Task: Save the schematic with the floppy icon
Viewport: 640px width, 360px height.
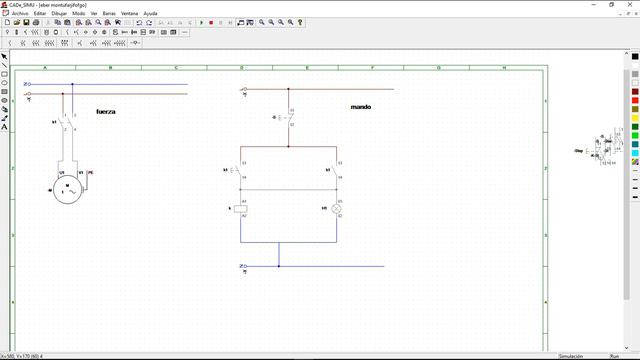Action: click(26, 22)
